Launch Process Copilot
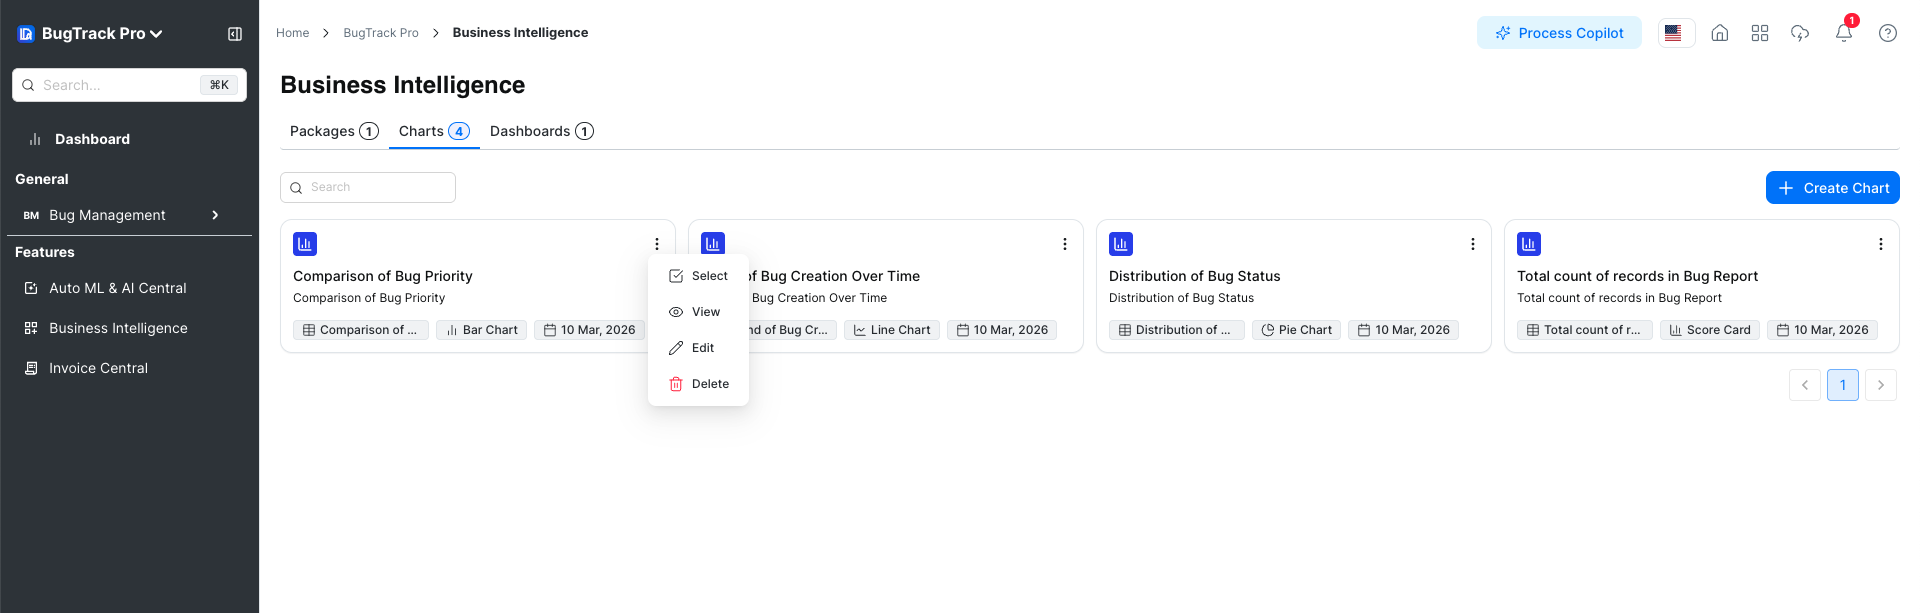The image size is (1920, 613). [1559, 33]
